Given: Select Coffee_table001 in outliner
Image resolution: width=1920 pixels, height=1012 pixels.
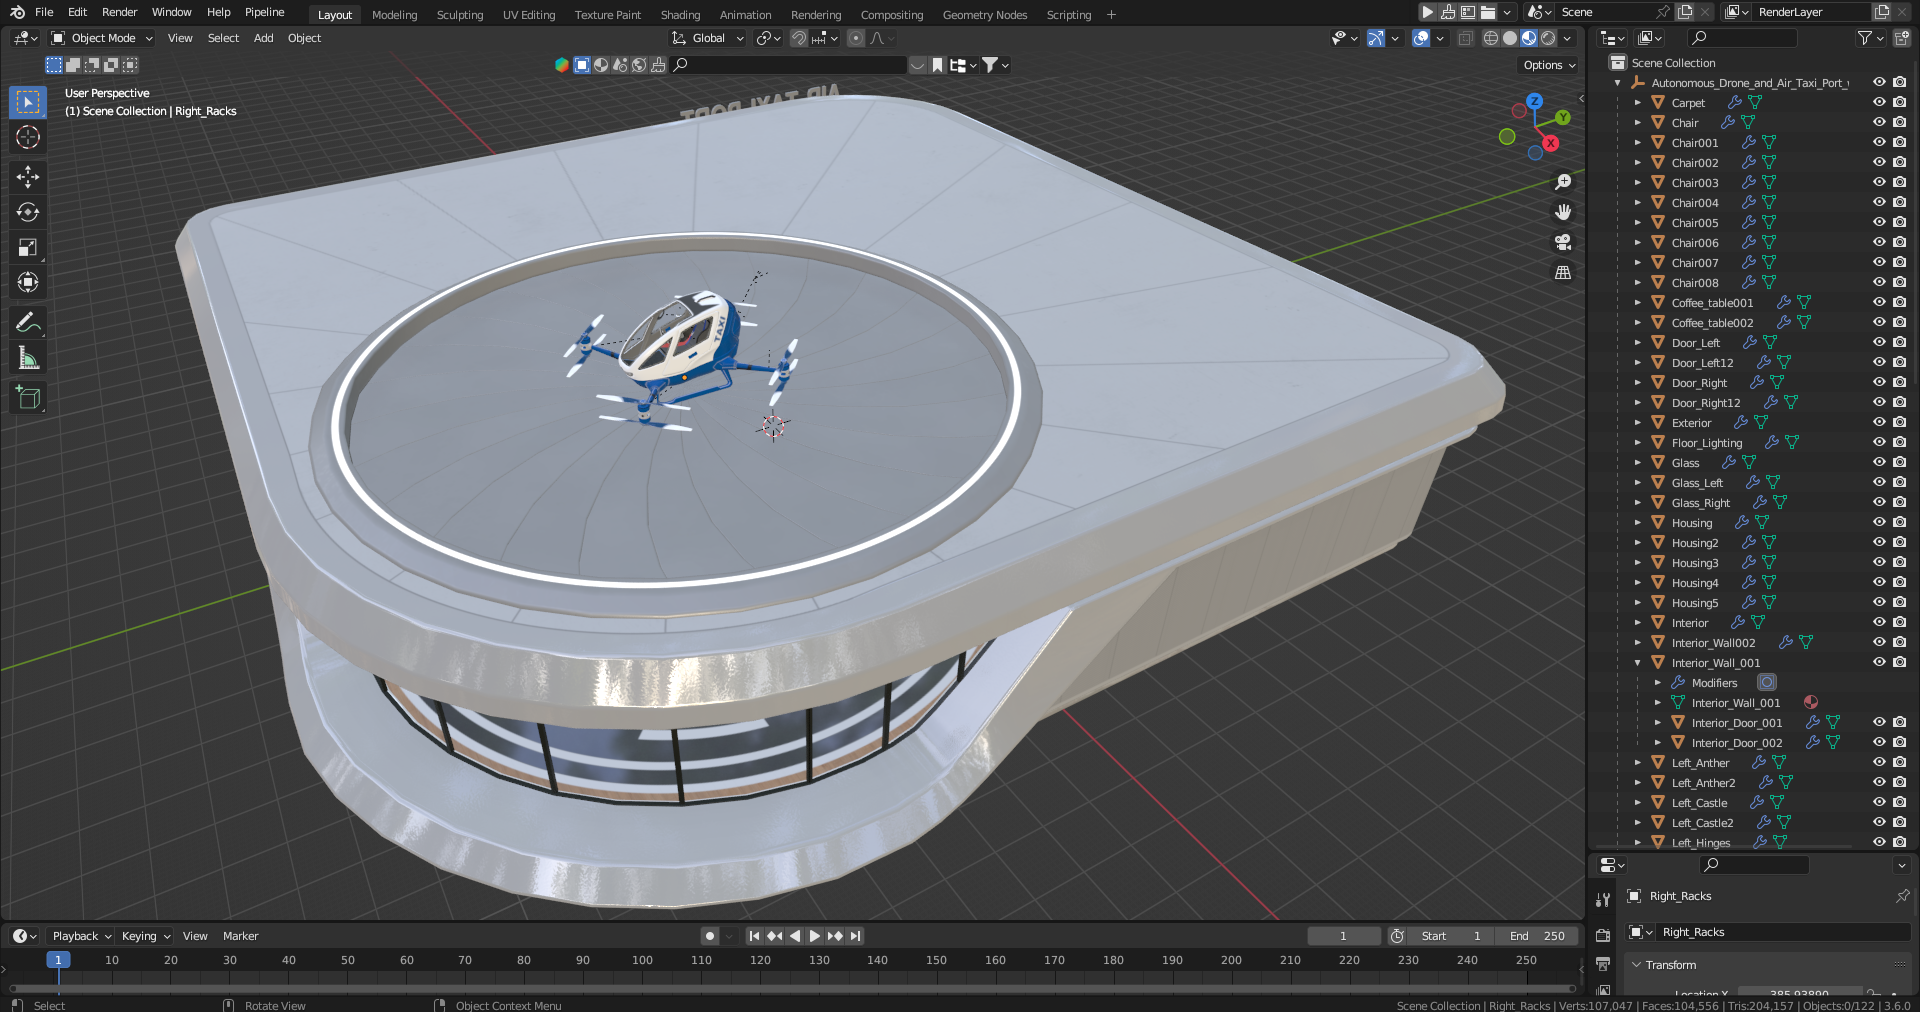Looking at the screenshot, I should (1712, 303).
